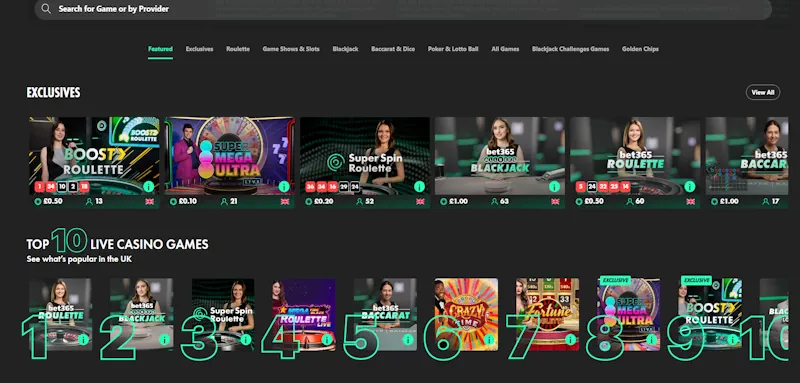
Task: Click player count icon showing 52
Action: coord(359,201)
